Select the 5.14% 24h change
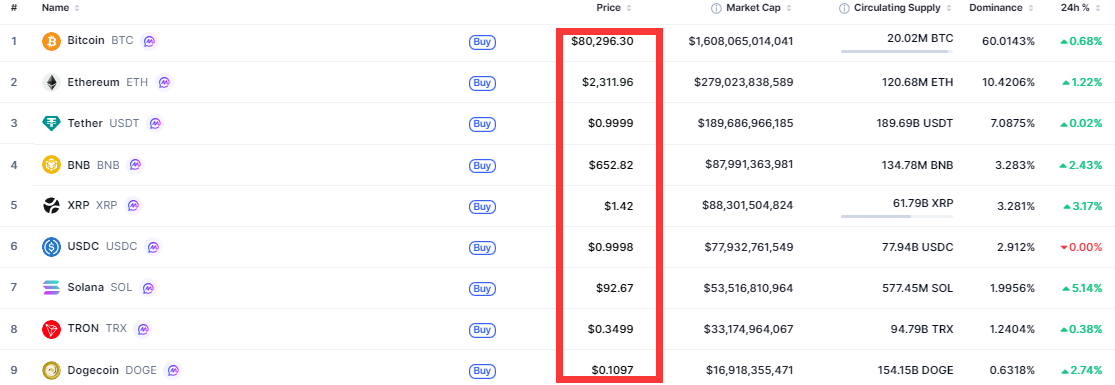This screenshot has width=1115, height=385. click(x=1082, y=288)
